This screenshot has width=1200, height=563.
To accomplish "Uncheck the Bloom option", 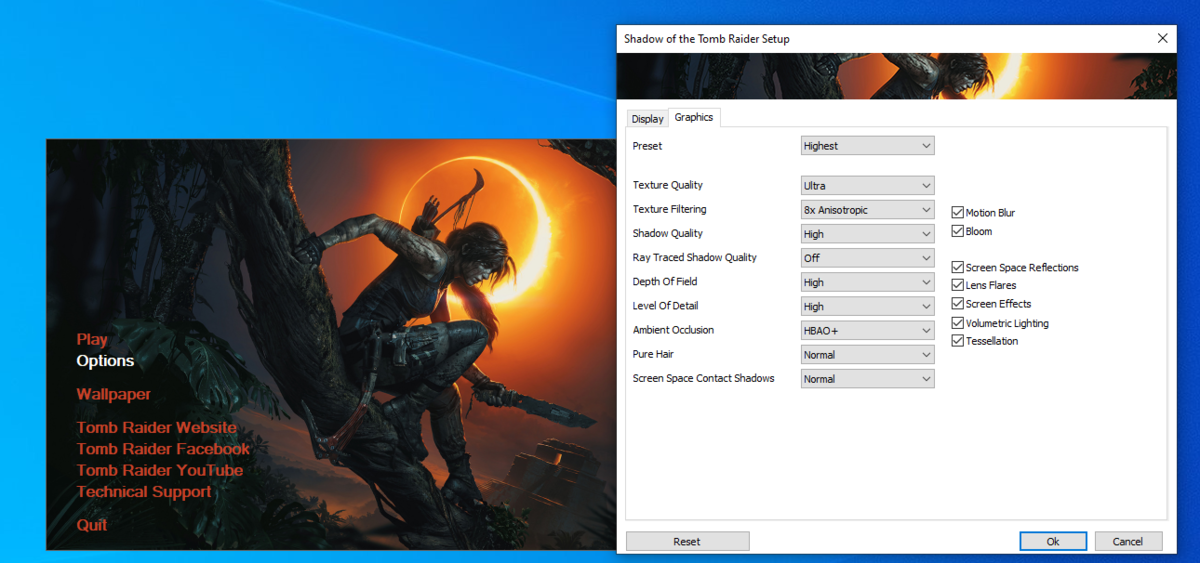I will pos(958,231).
